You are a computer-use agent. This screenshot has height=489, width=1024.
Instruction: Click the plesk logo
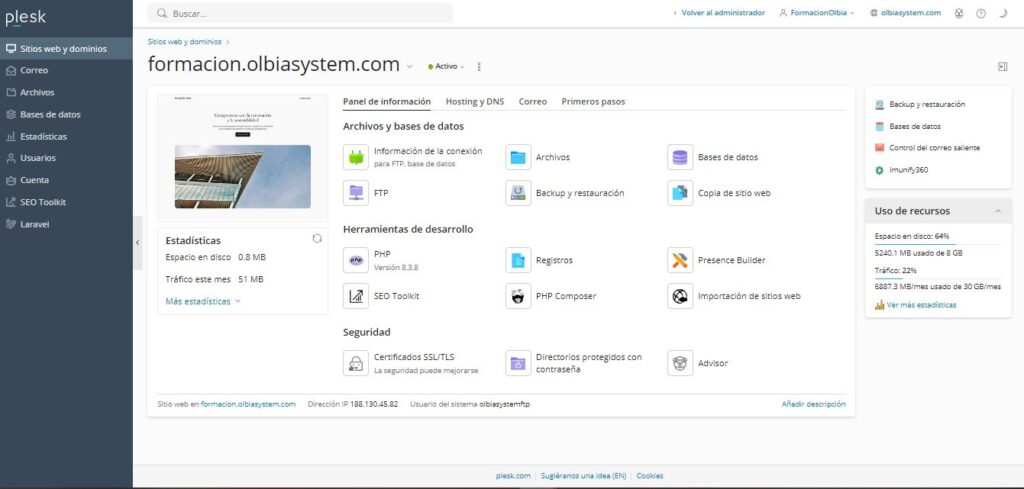coord(25,18)
